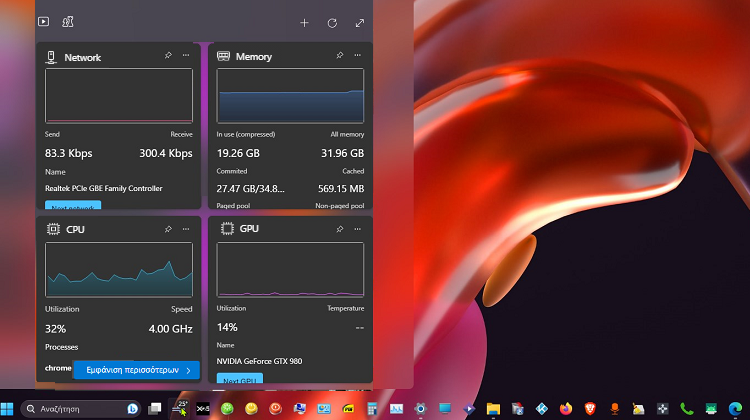Viewport: 750px width, 420px height.
Task: Click the Εμφάνιση περισσότερων button
Action: 136,370
